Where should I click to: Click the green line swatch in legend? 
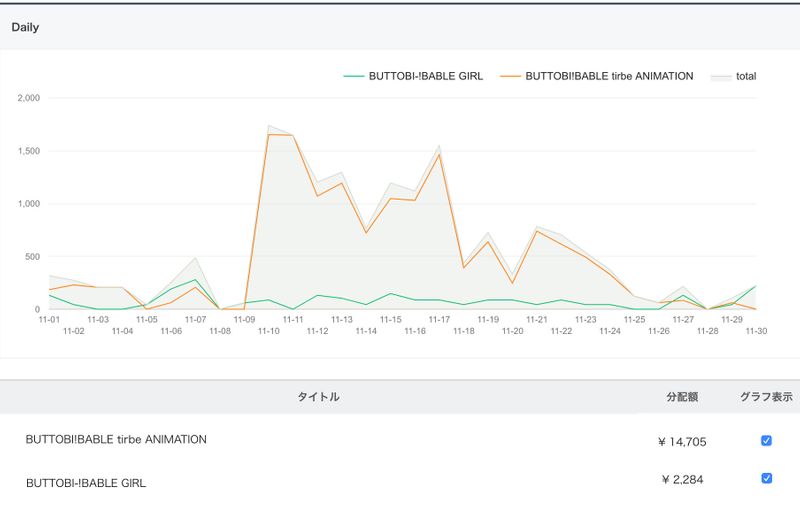[353, 76]
